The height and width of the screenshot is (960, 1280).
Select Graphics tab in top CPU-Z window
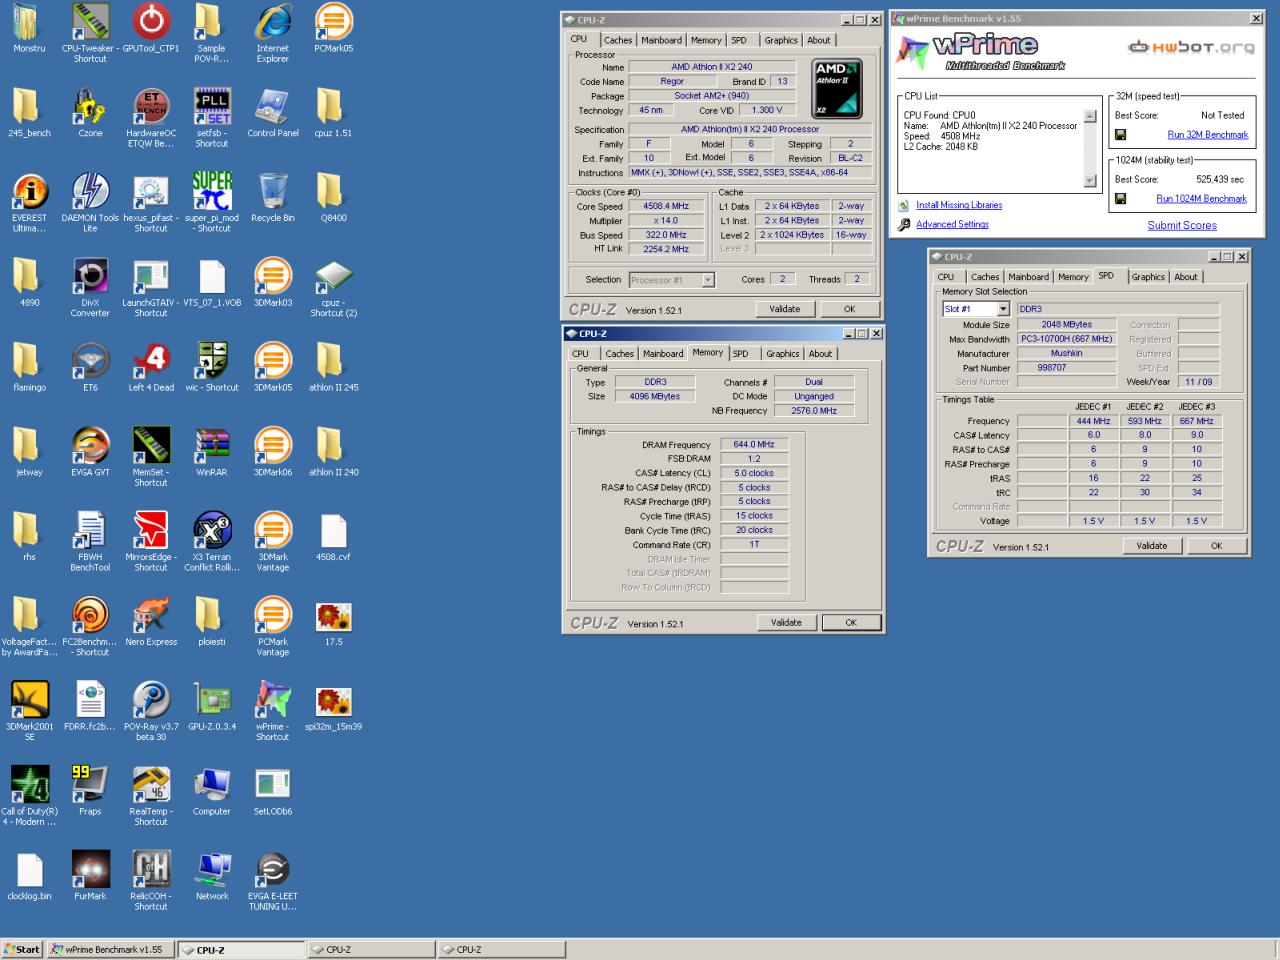click(781, 40)
